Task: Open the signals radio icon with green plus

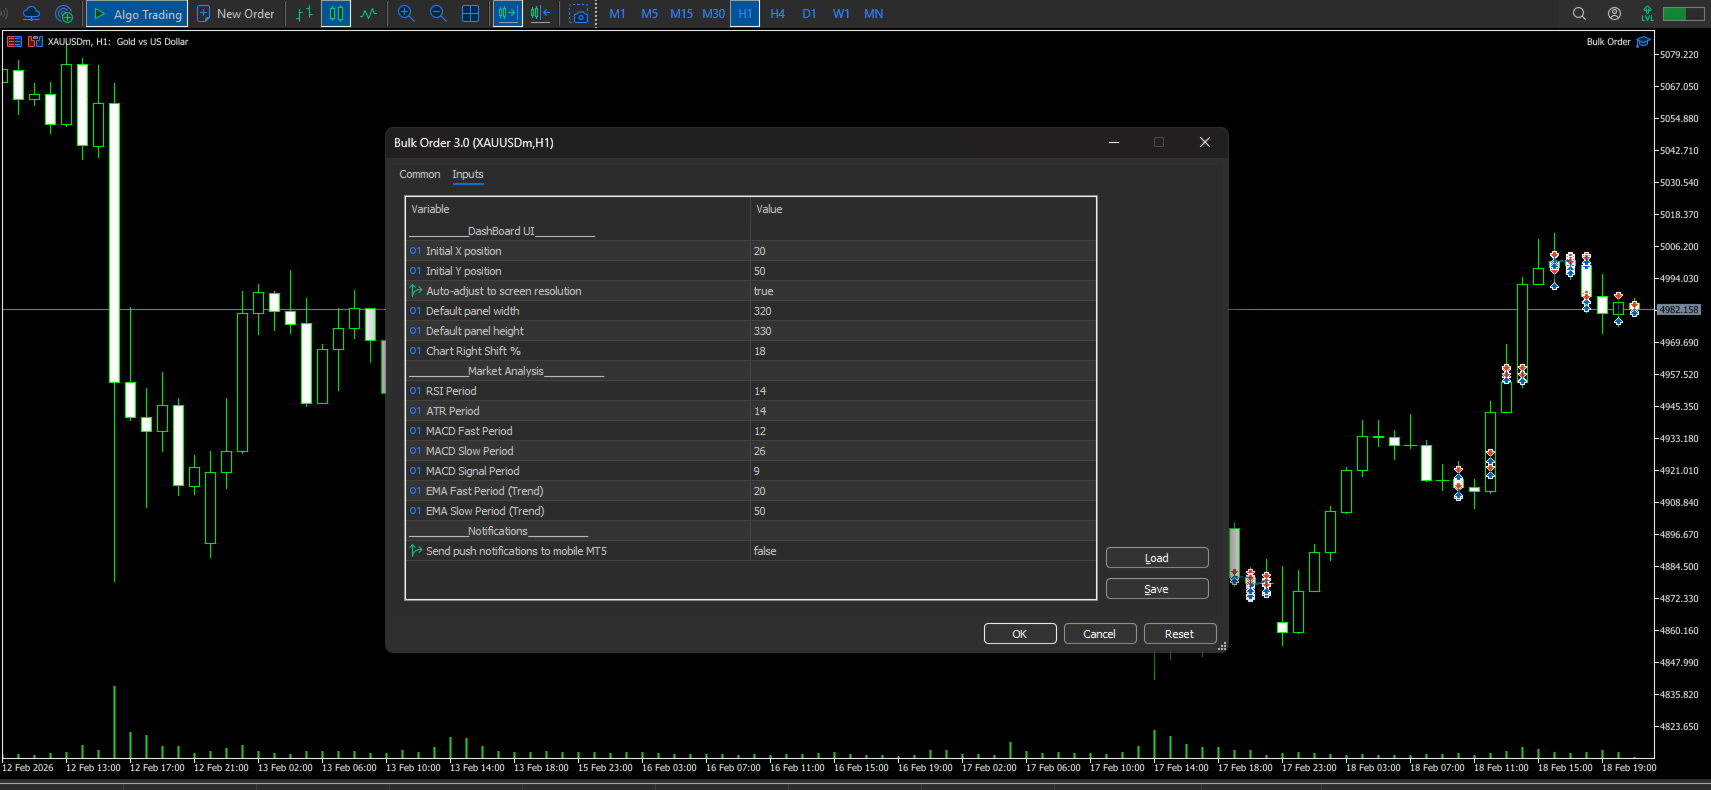Action: click(64, 14)
